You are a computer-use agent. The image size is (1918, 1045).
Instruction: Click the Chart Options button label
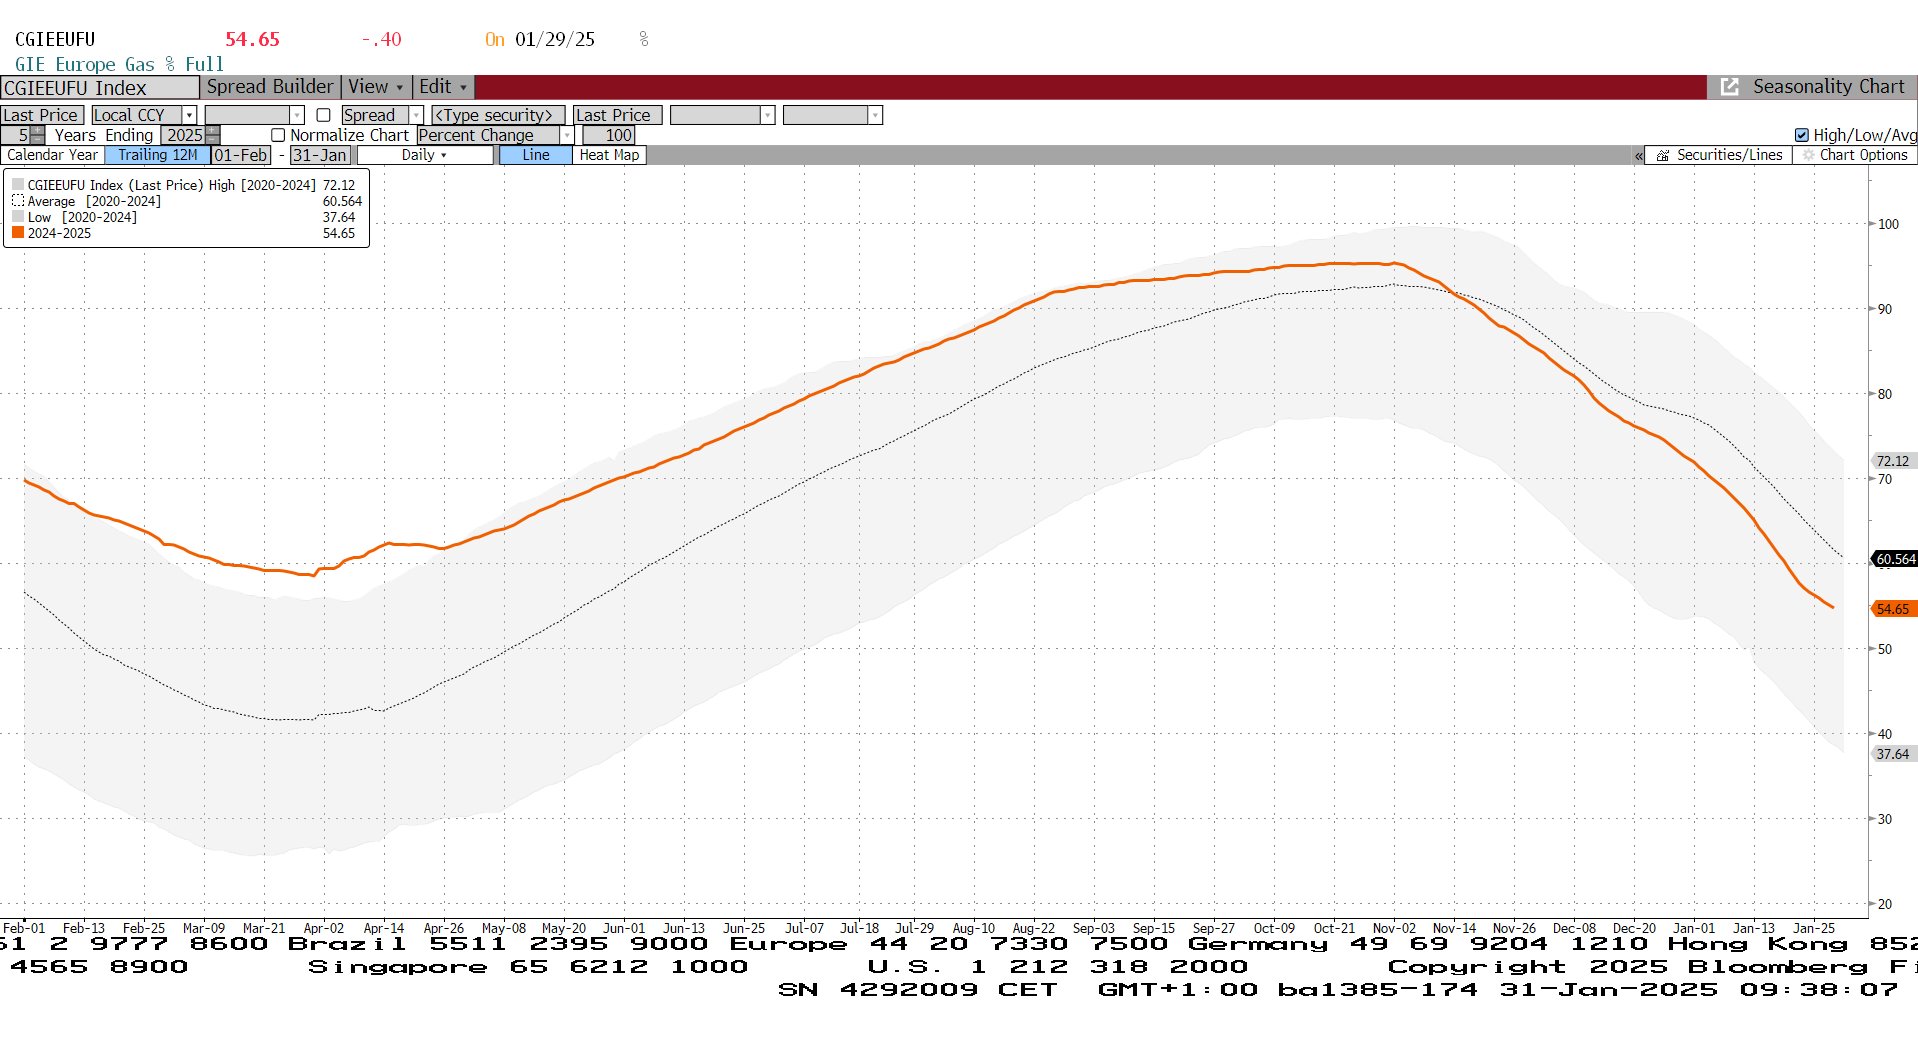[1863, 155]
